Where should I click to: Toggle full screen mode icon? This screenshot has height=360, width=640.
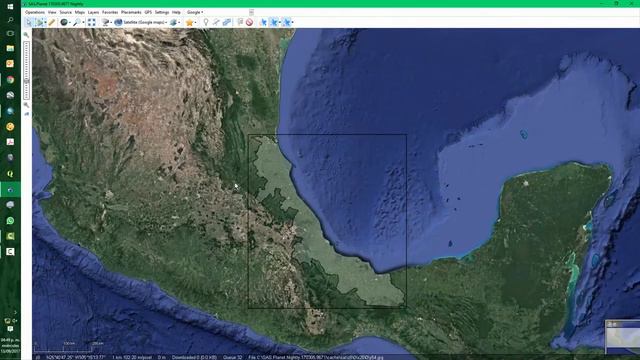pyautogui.click(x=91, y=22)
